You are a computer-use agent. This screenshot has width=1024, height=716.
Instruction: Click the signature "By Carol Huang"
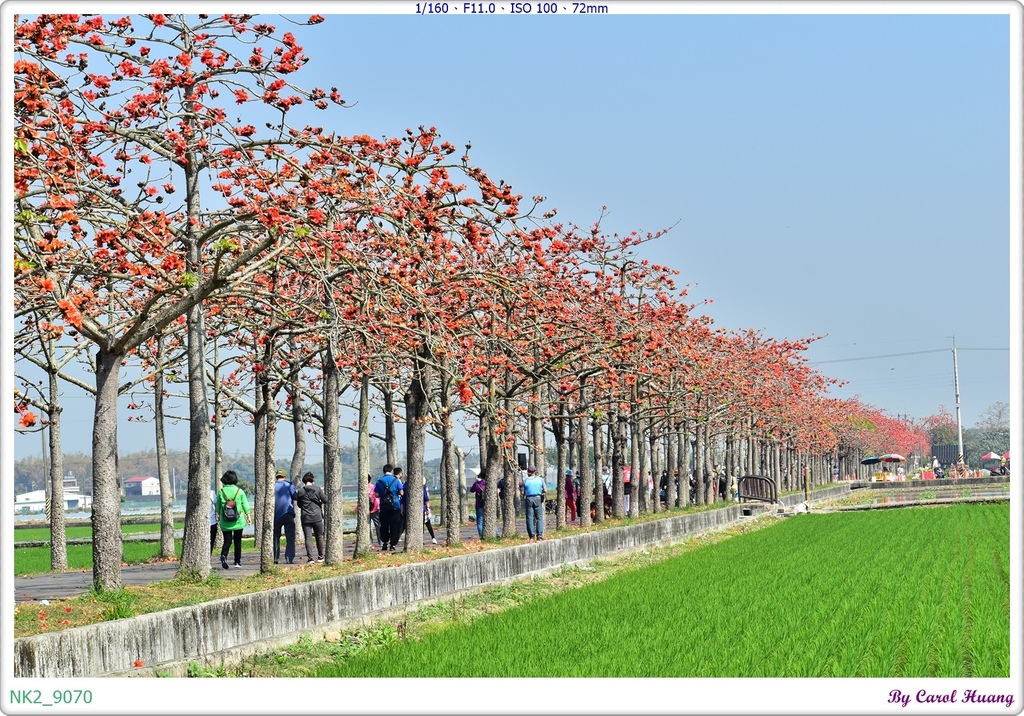(x=950, y=698)
